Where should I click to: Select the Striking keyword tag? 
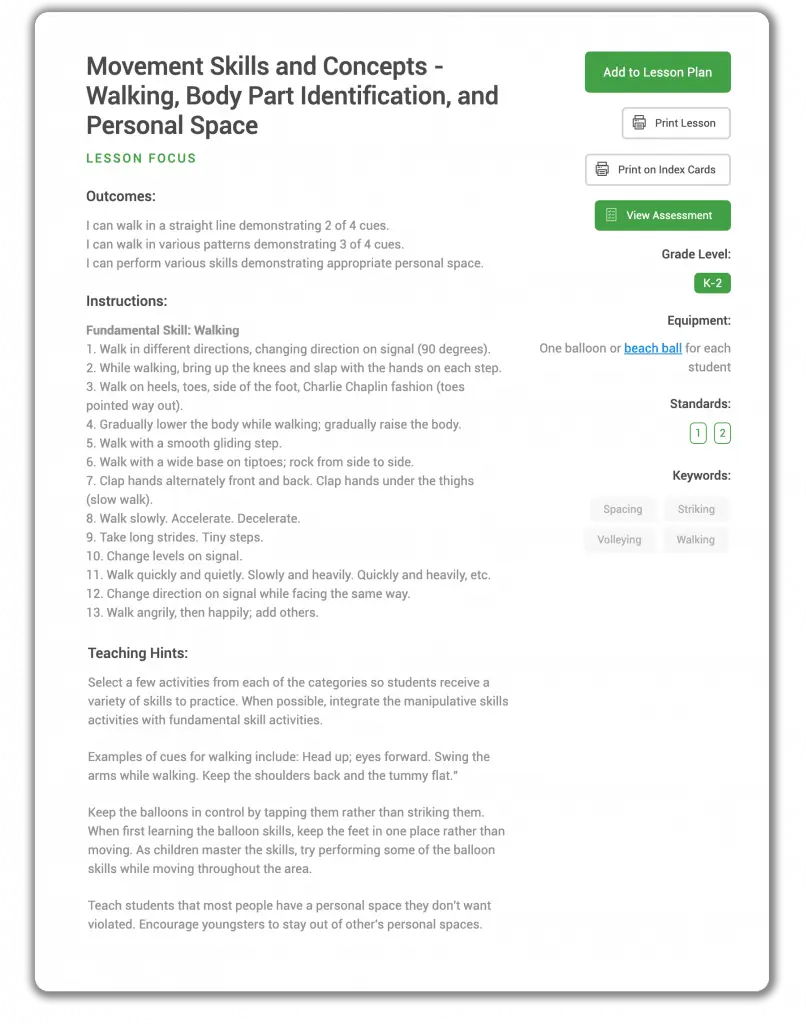(x=696, y=509)
